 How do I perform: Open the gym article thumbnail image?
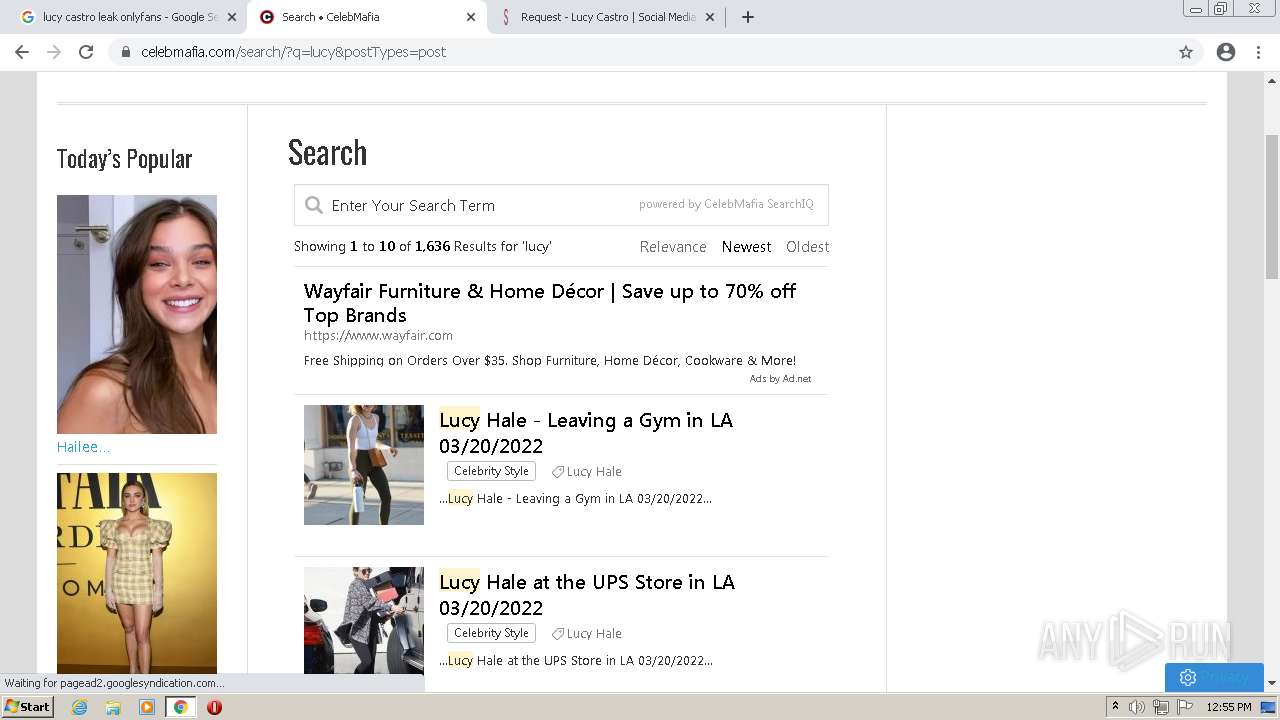(364, 465)
